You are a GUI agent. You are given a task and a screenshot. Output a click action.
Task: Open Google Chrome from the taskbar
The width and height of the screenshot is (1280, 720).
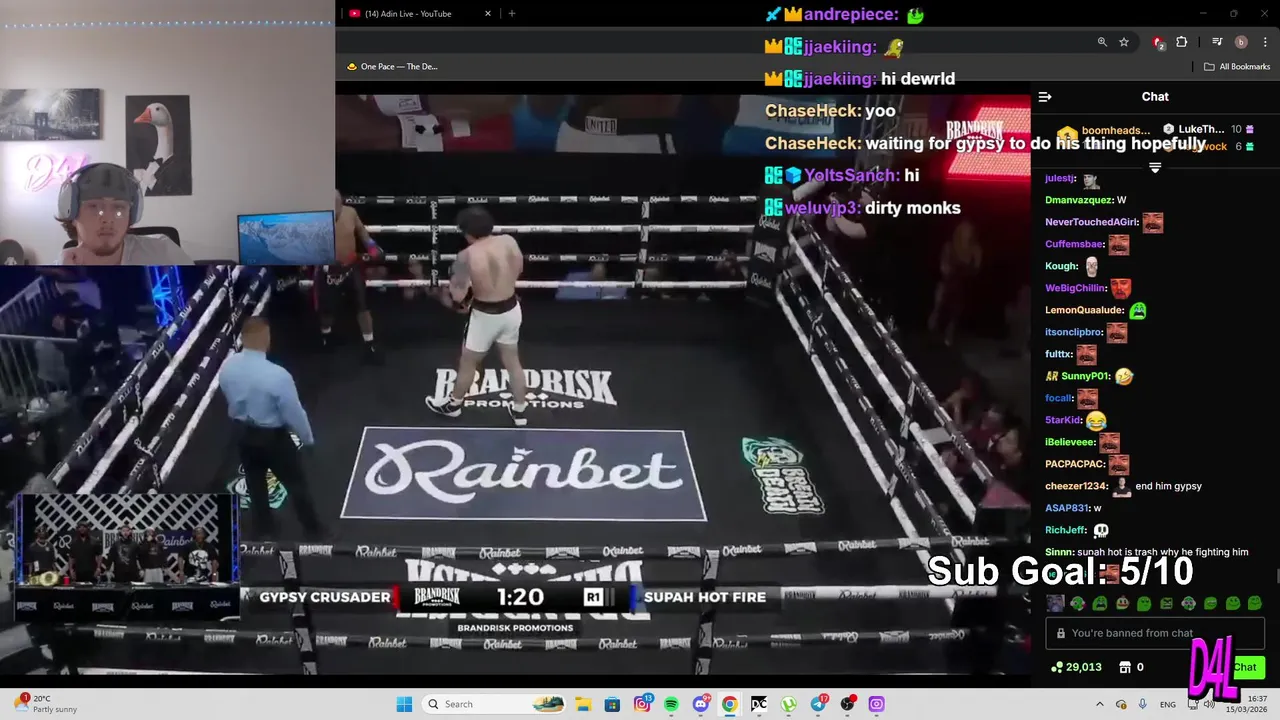pyautogui.click(x=730, y=704)
